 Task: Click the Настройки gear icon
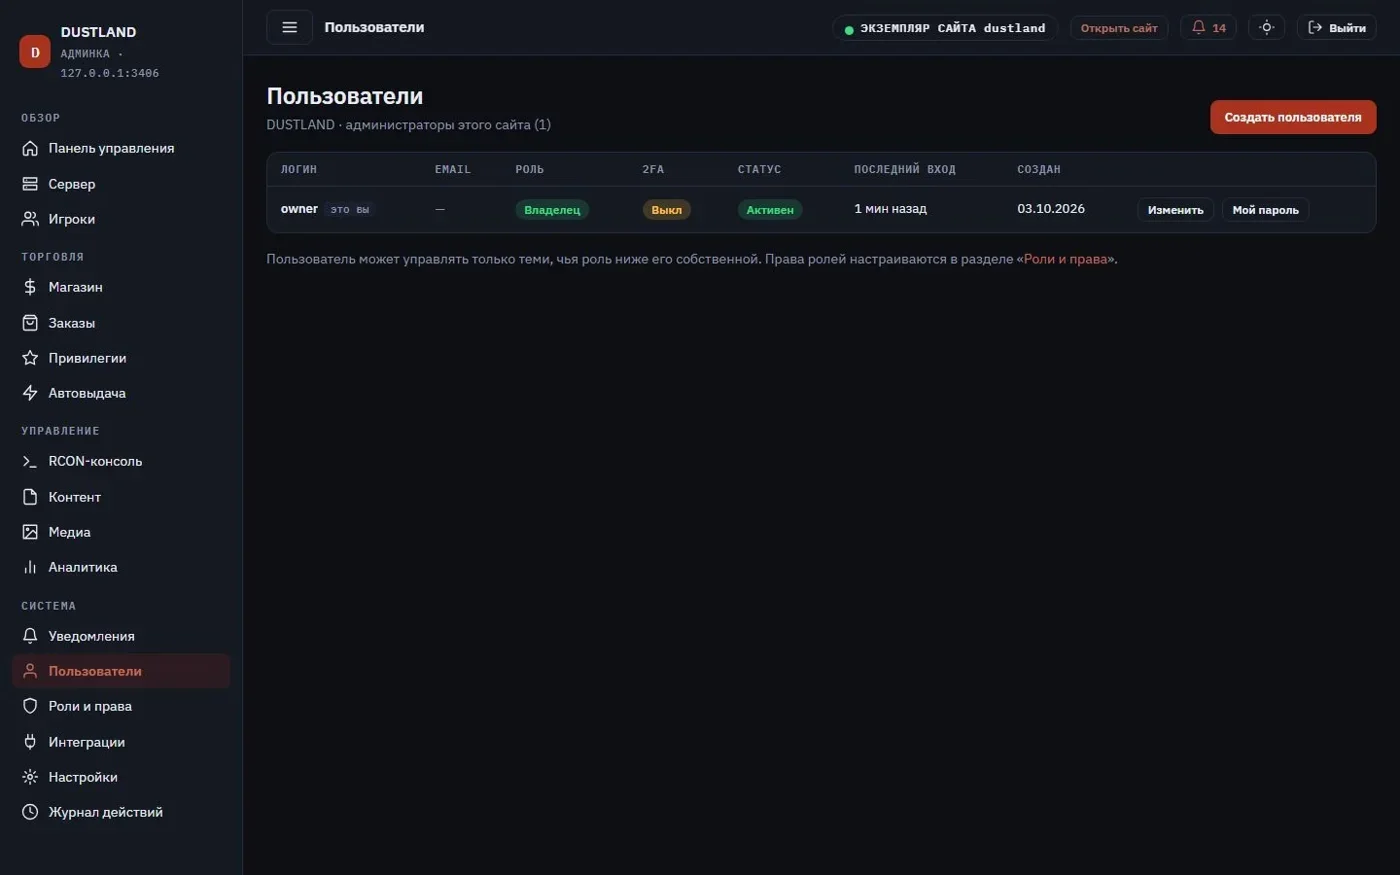30,777
